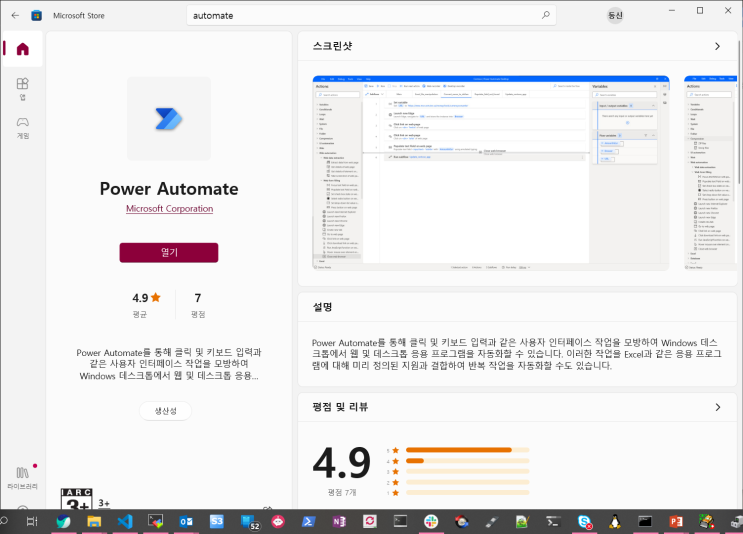This screenshot has height=534, width=743.
Task: Click the 4-star rating bar
Action: (x=467, y=461)
